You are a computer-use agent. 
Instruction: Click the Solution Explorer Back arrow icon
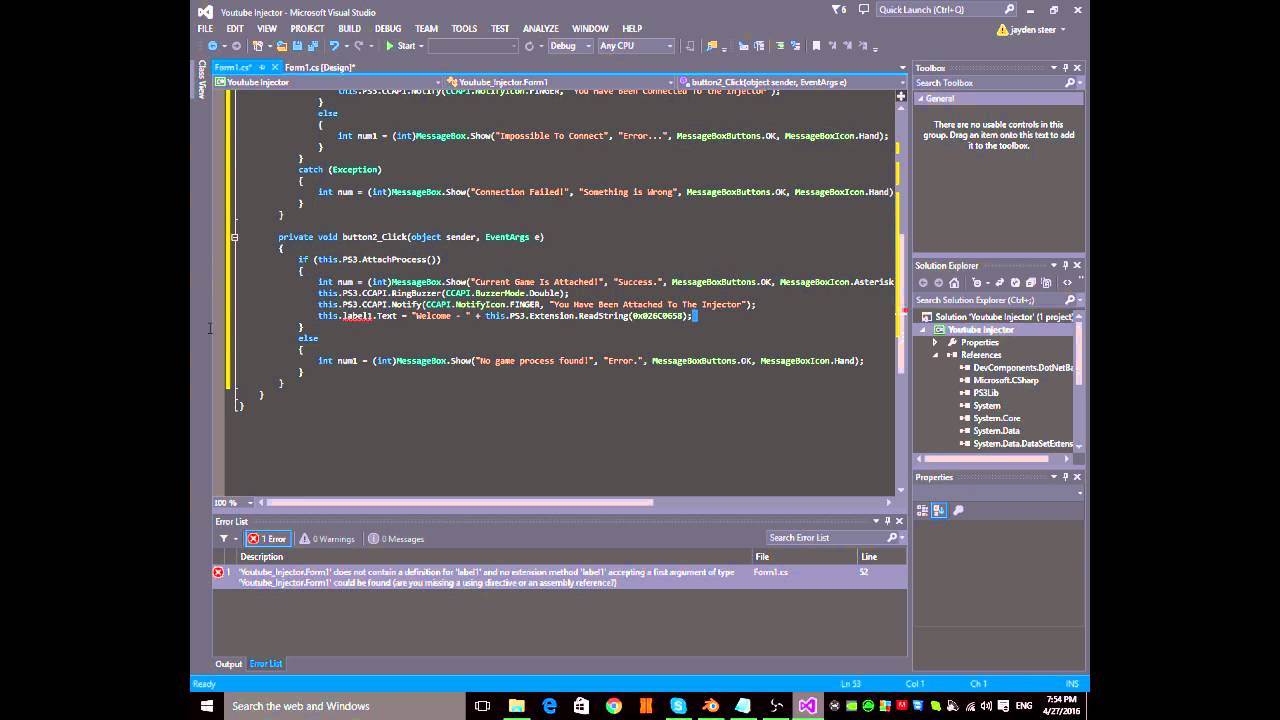[924, 282]
